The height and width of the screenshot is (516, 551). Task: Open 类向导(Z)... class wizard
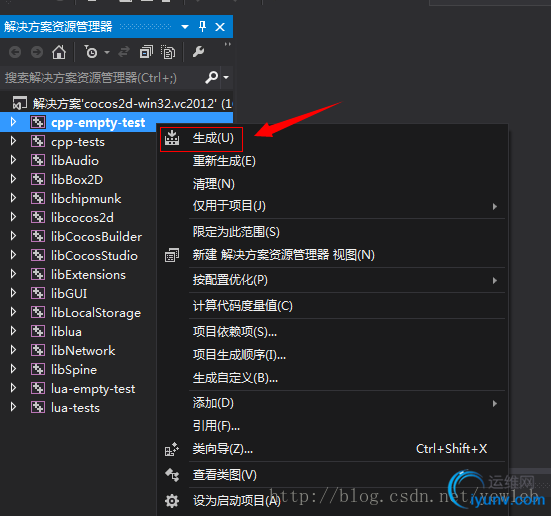(x=332, y=449)
